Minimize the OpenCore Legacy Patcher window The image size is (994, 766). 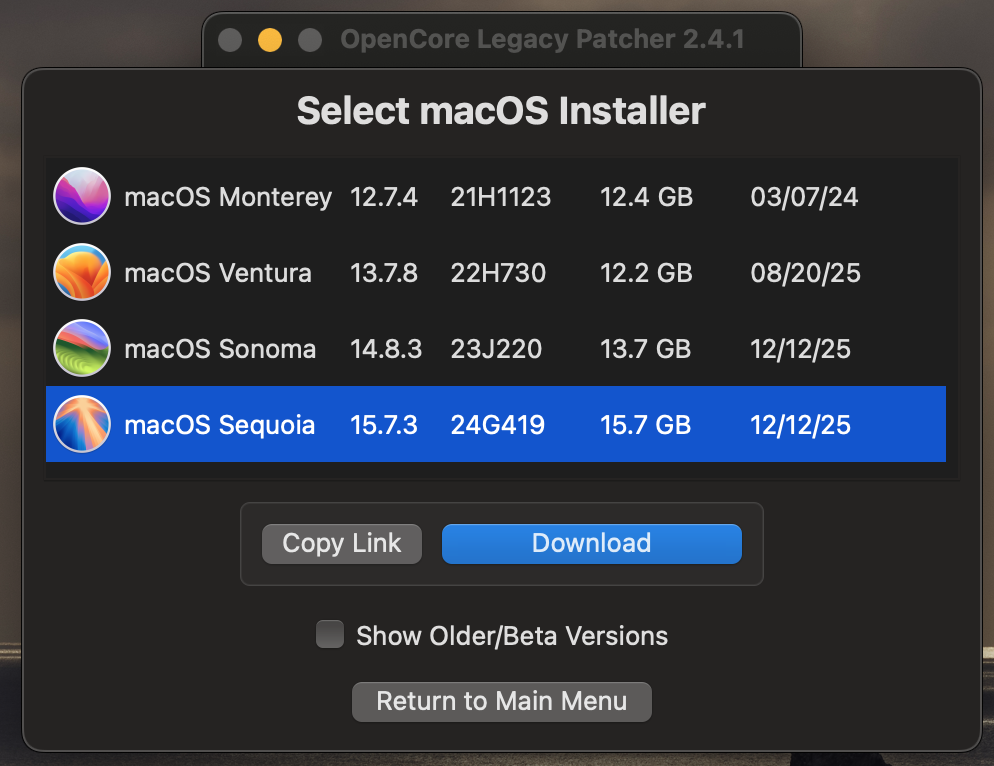click(x=269, y=40)
